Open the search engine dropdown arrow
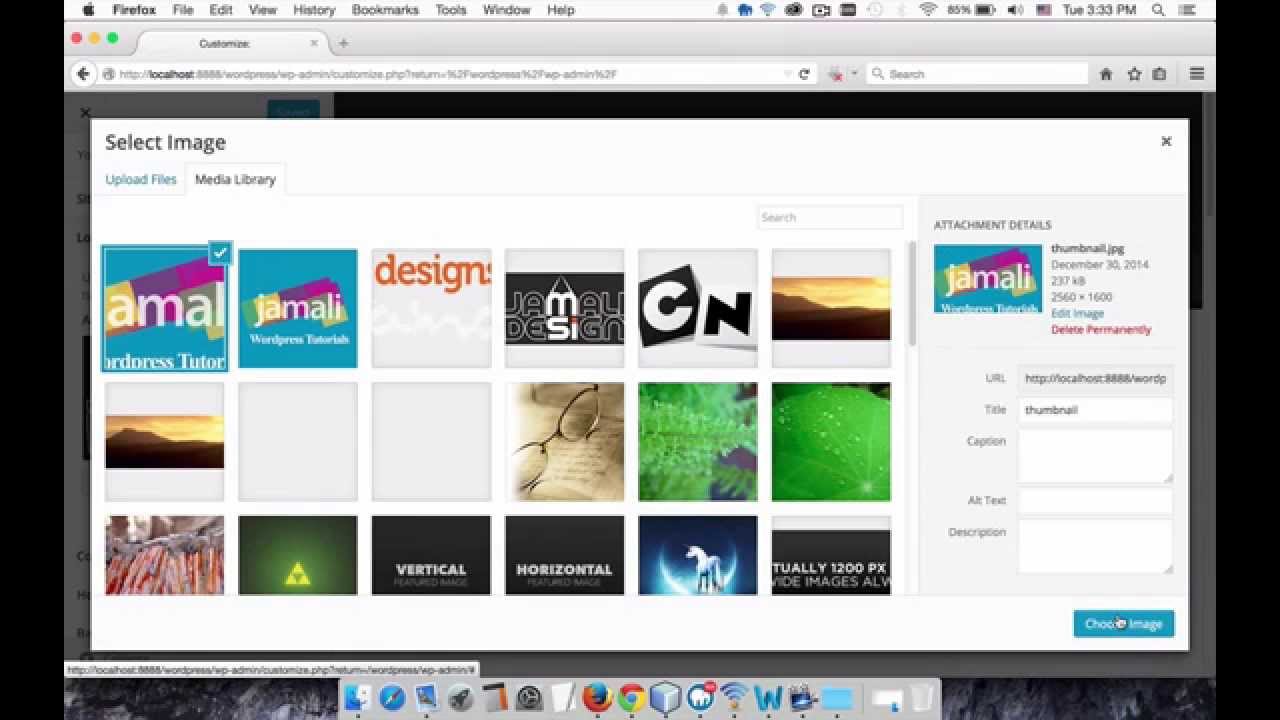Screen dimensions: 1280x720 click(x=854, y=74)
